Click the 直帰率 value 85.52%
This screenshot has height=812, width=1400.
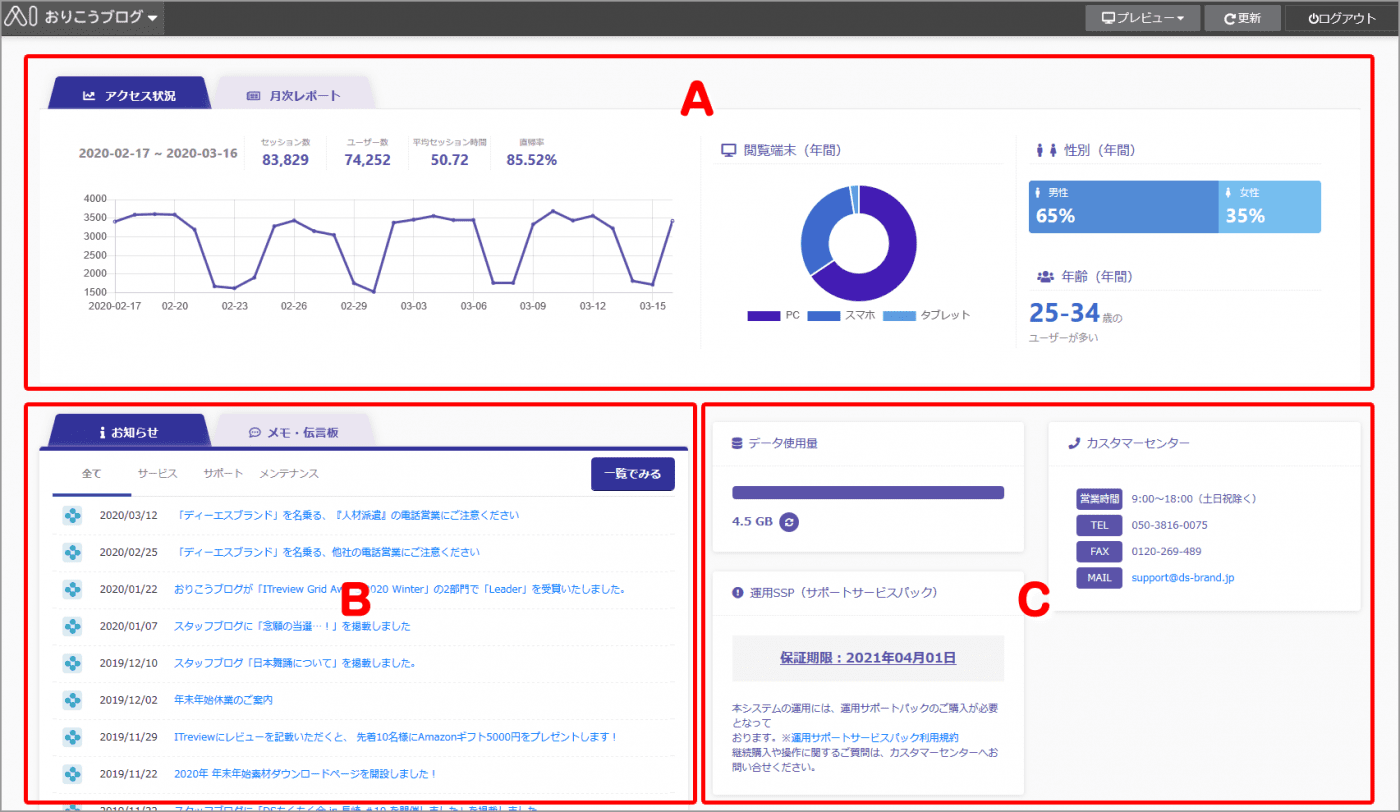pos(531,160)
